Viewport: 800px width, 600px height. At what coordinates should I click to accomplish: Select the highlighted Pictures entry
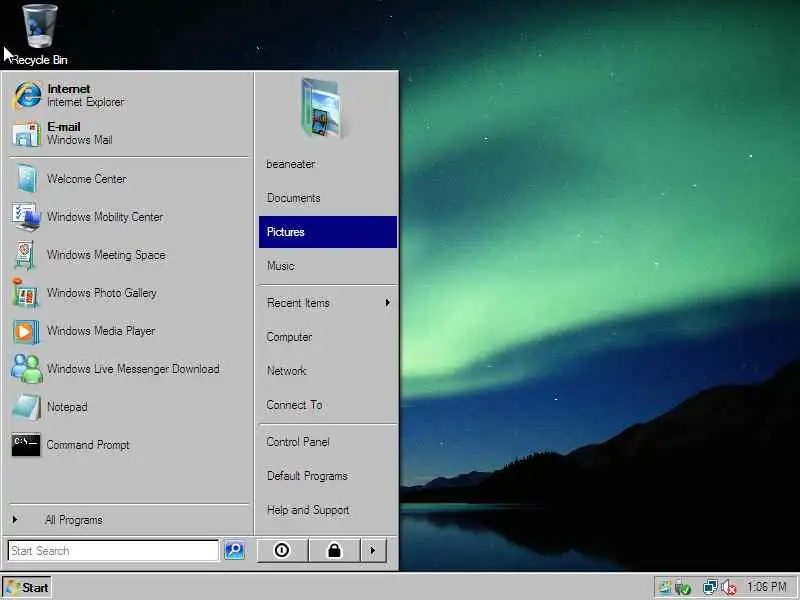coord(328,232)
